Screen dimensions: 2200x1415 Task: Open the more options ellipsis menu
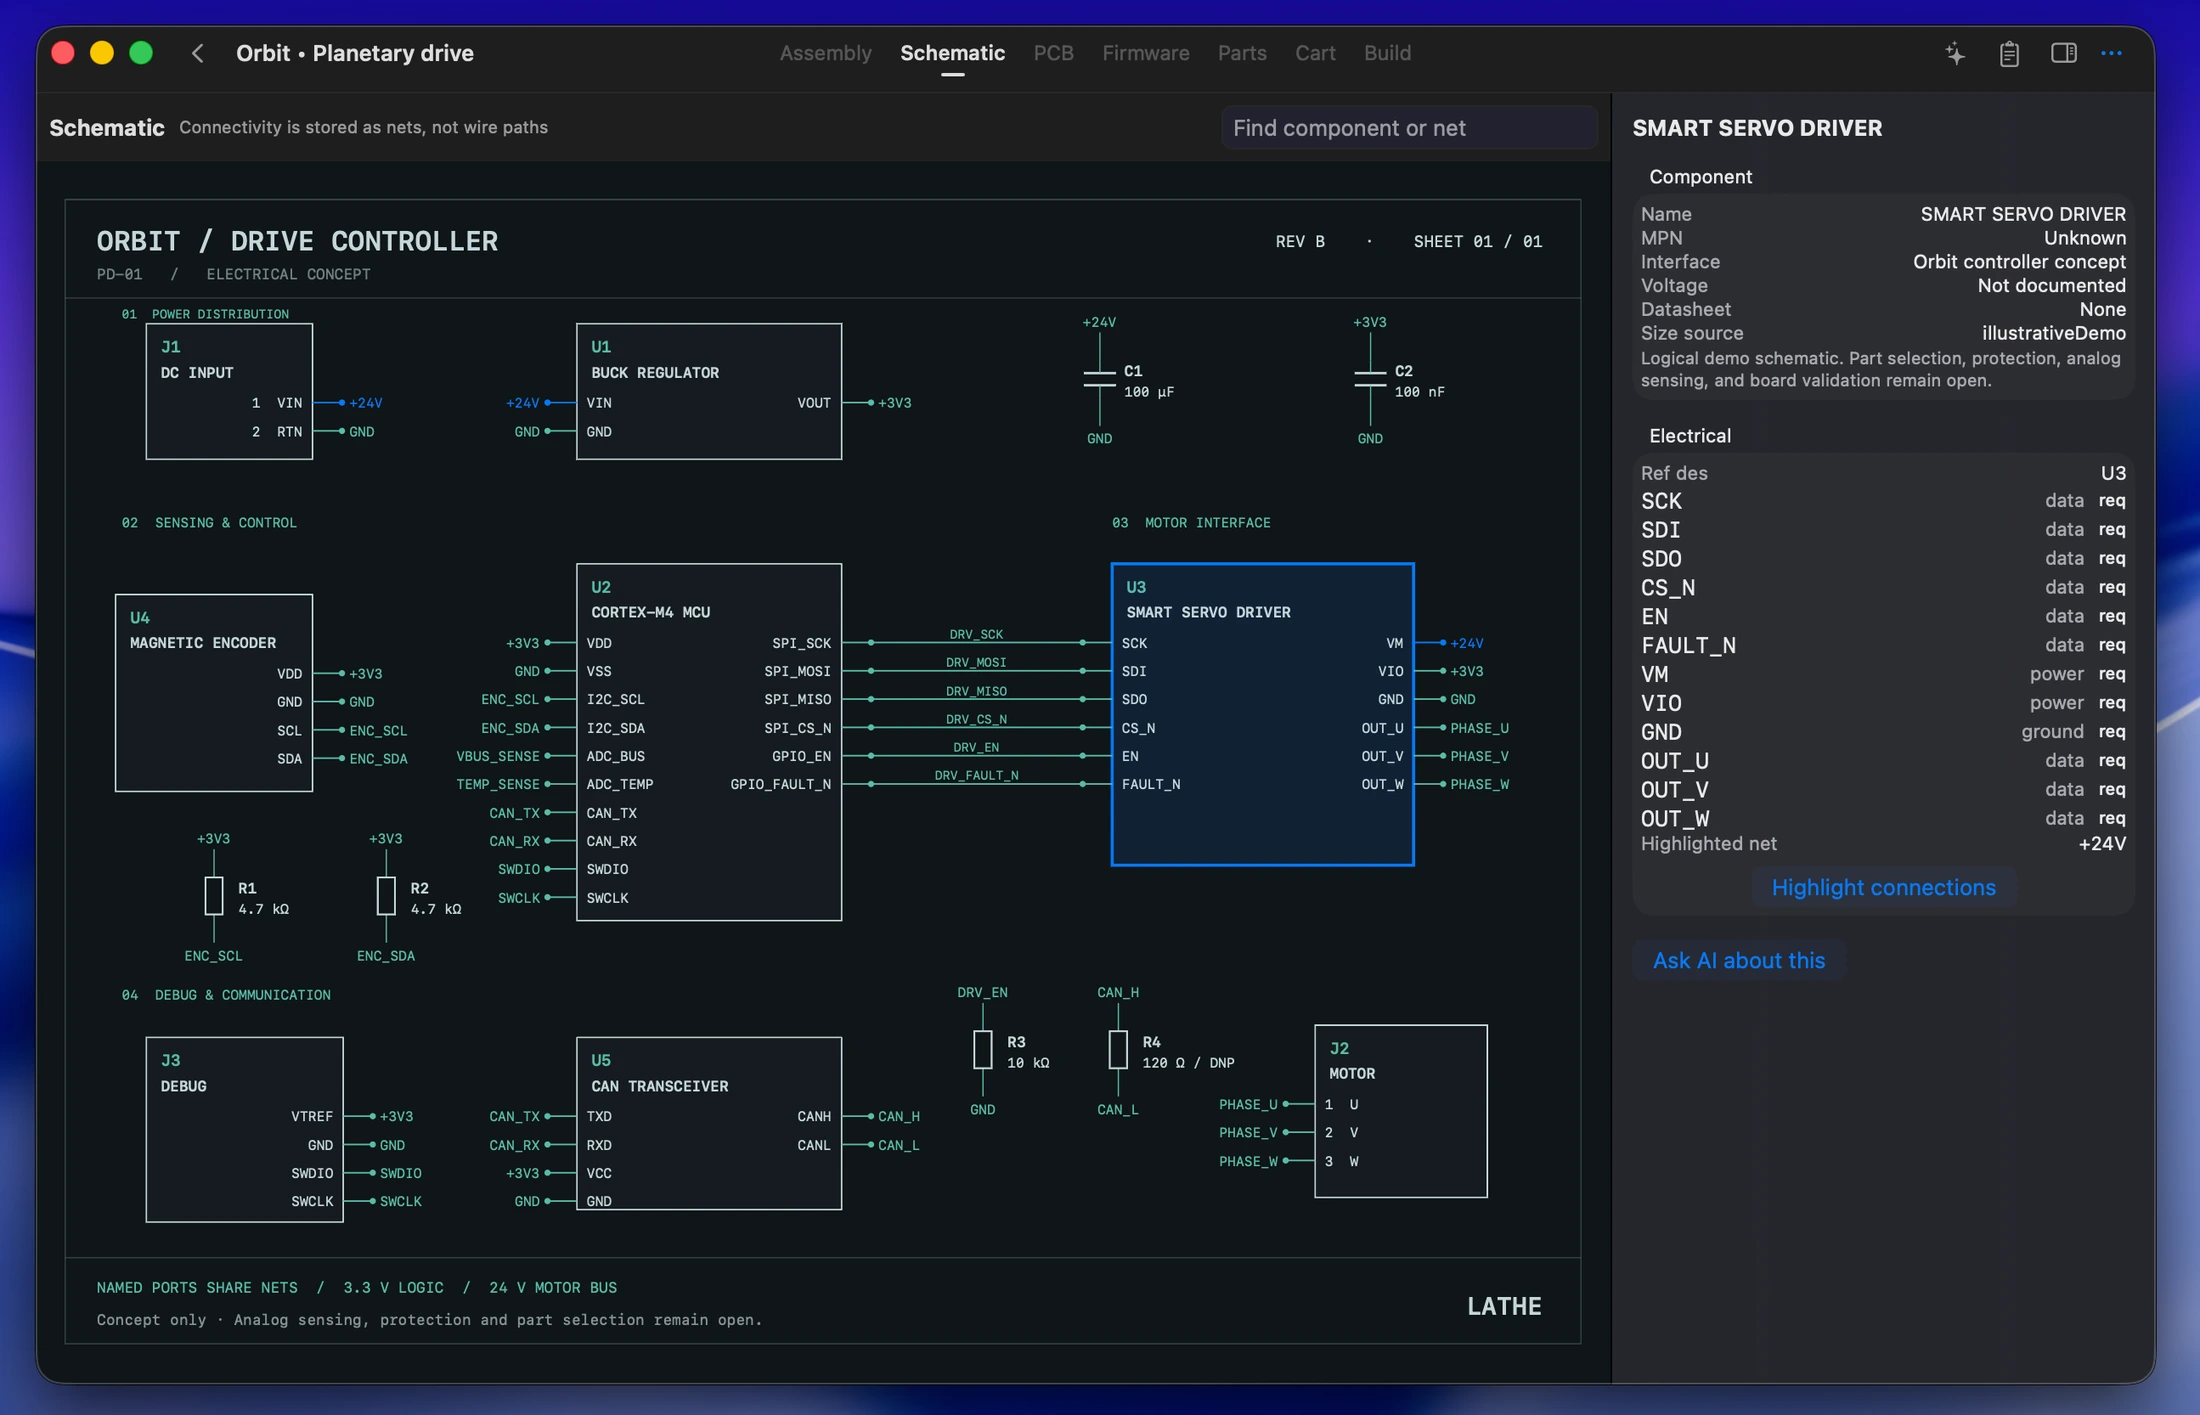pyautogui.click(x=2111, y=53)
